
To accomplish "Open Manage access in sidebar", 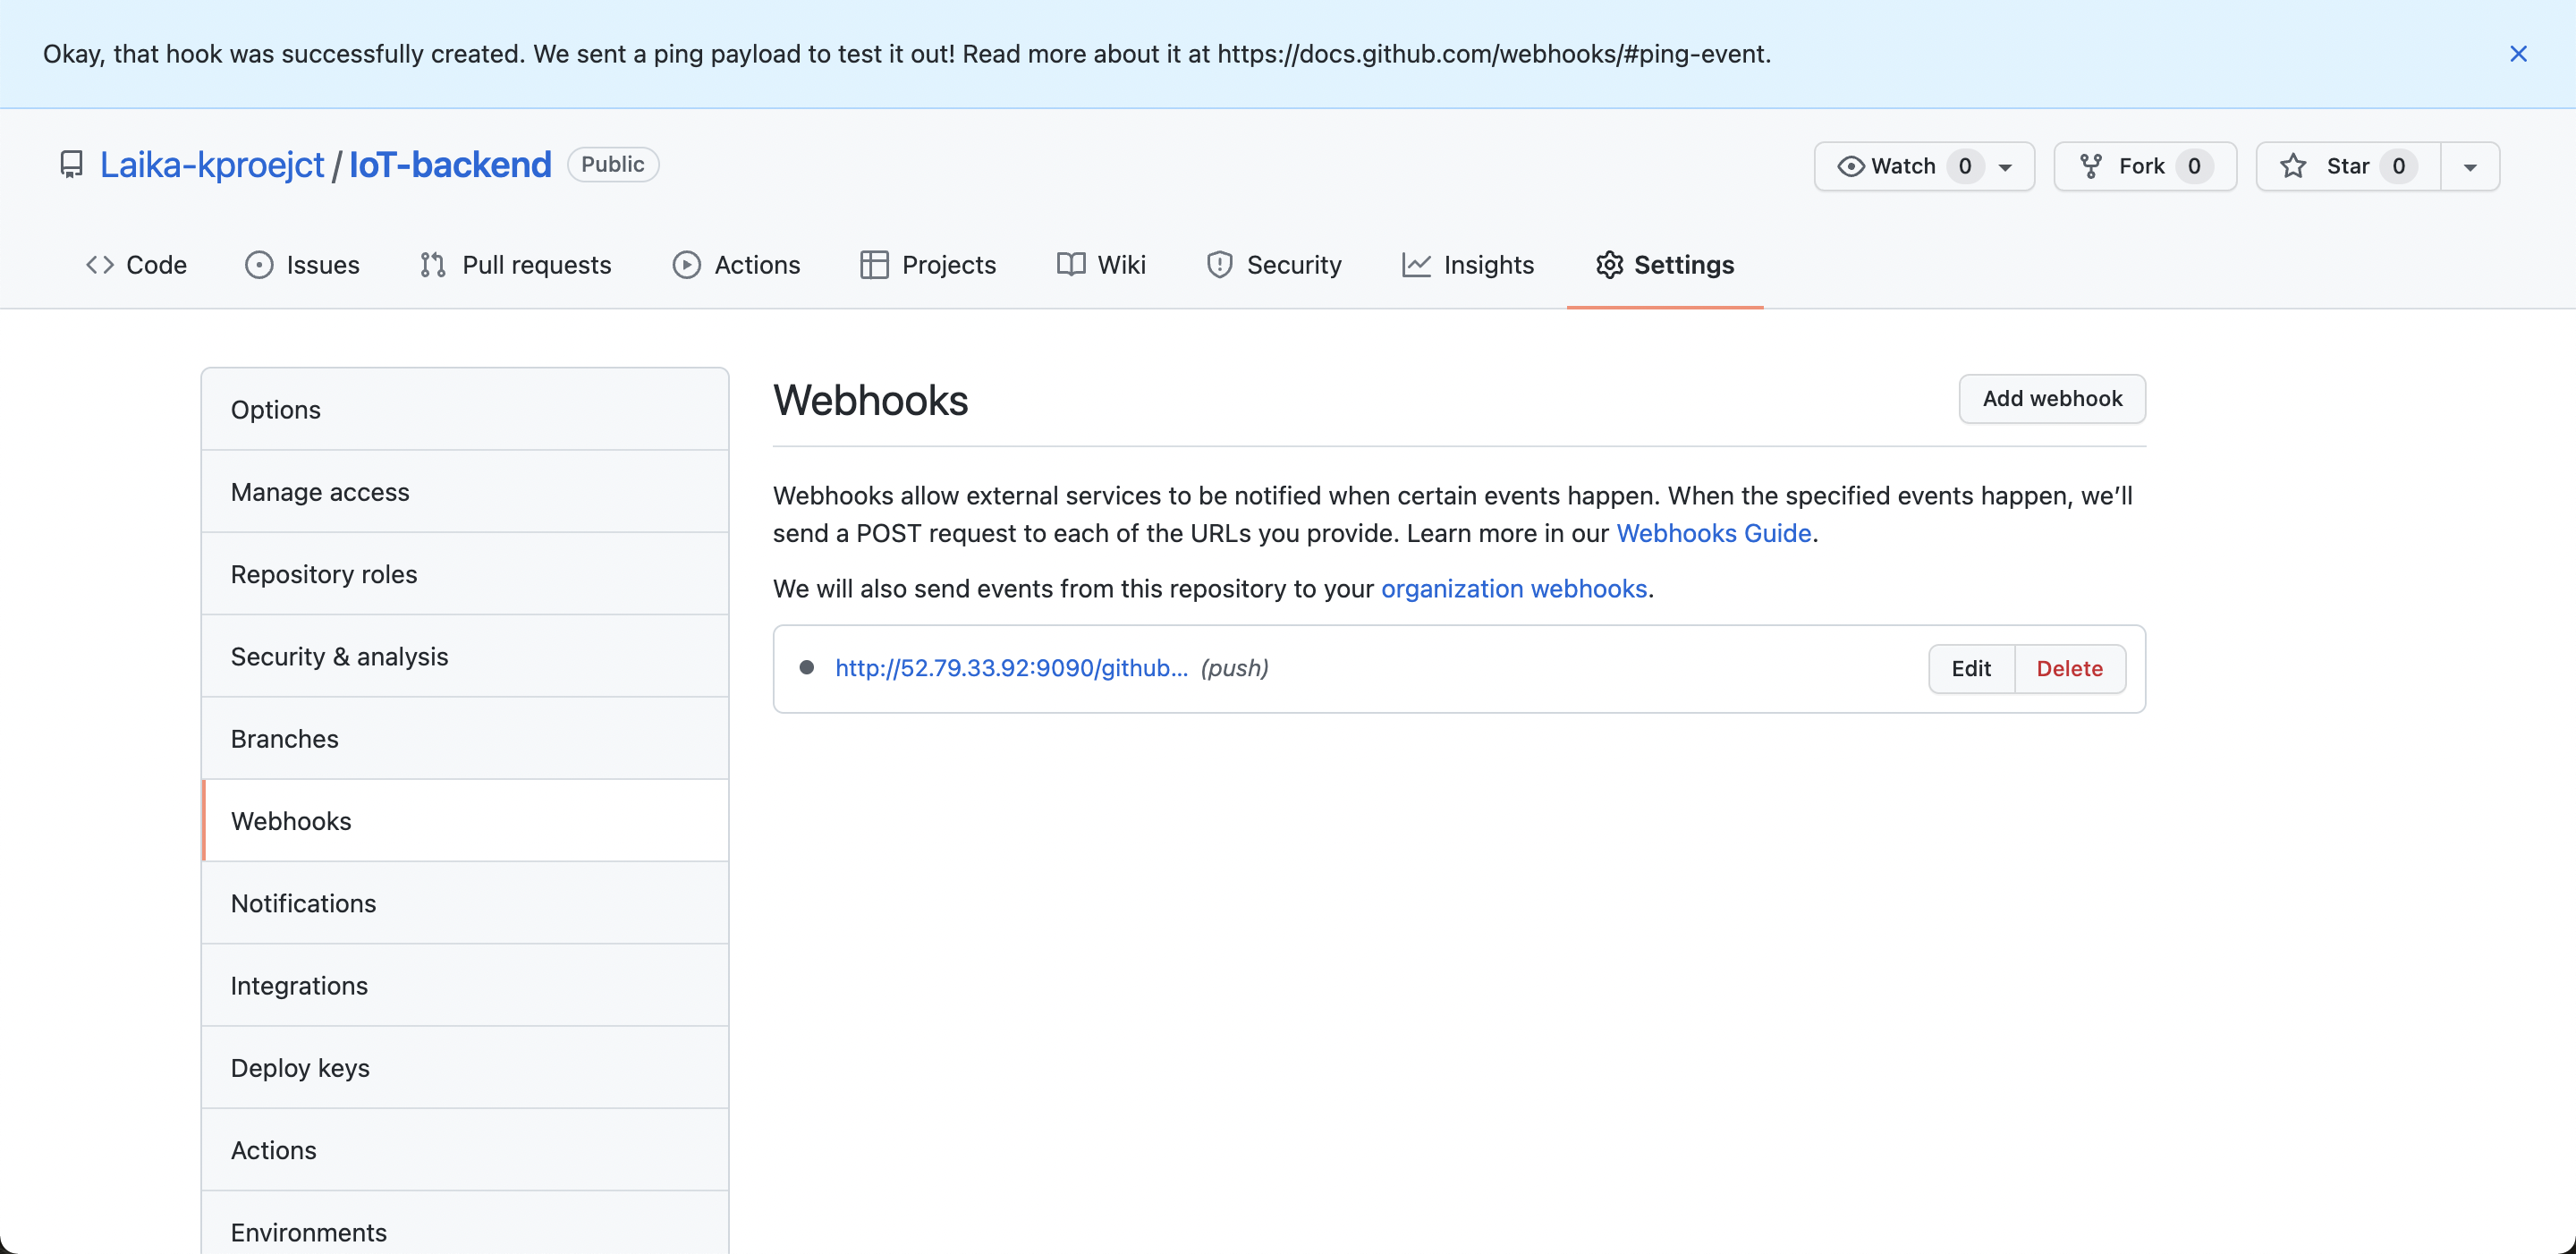I will 465,491.
